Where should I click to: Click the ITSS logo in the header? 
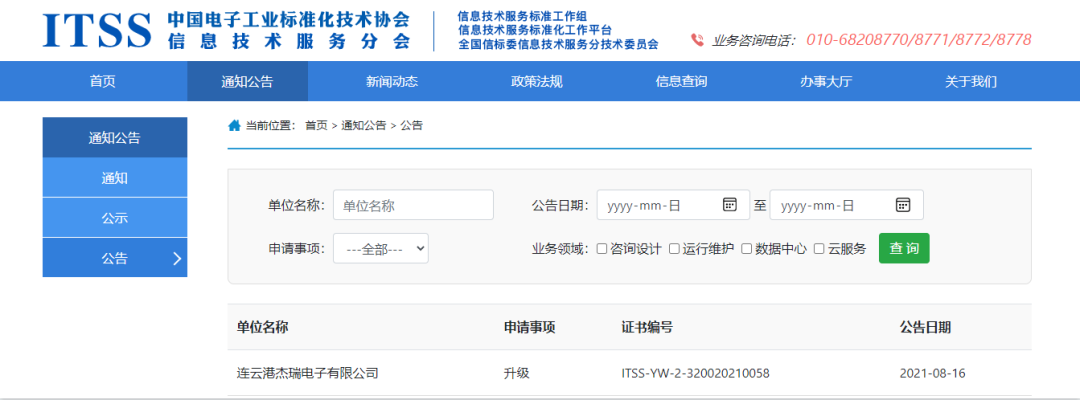click(x=97, y=31)
